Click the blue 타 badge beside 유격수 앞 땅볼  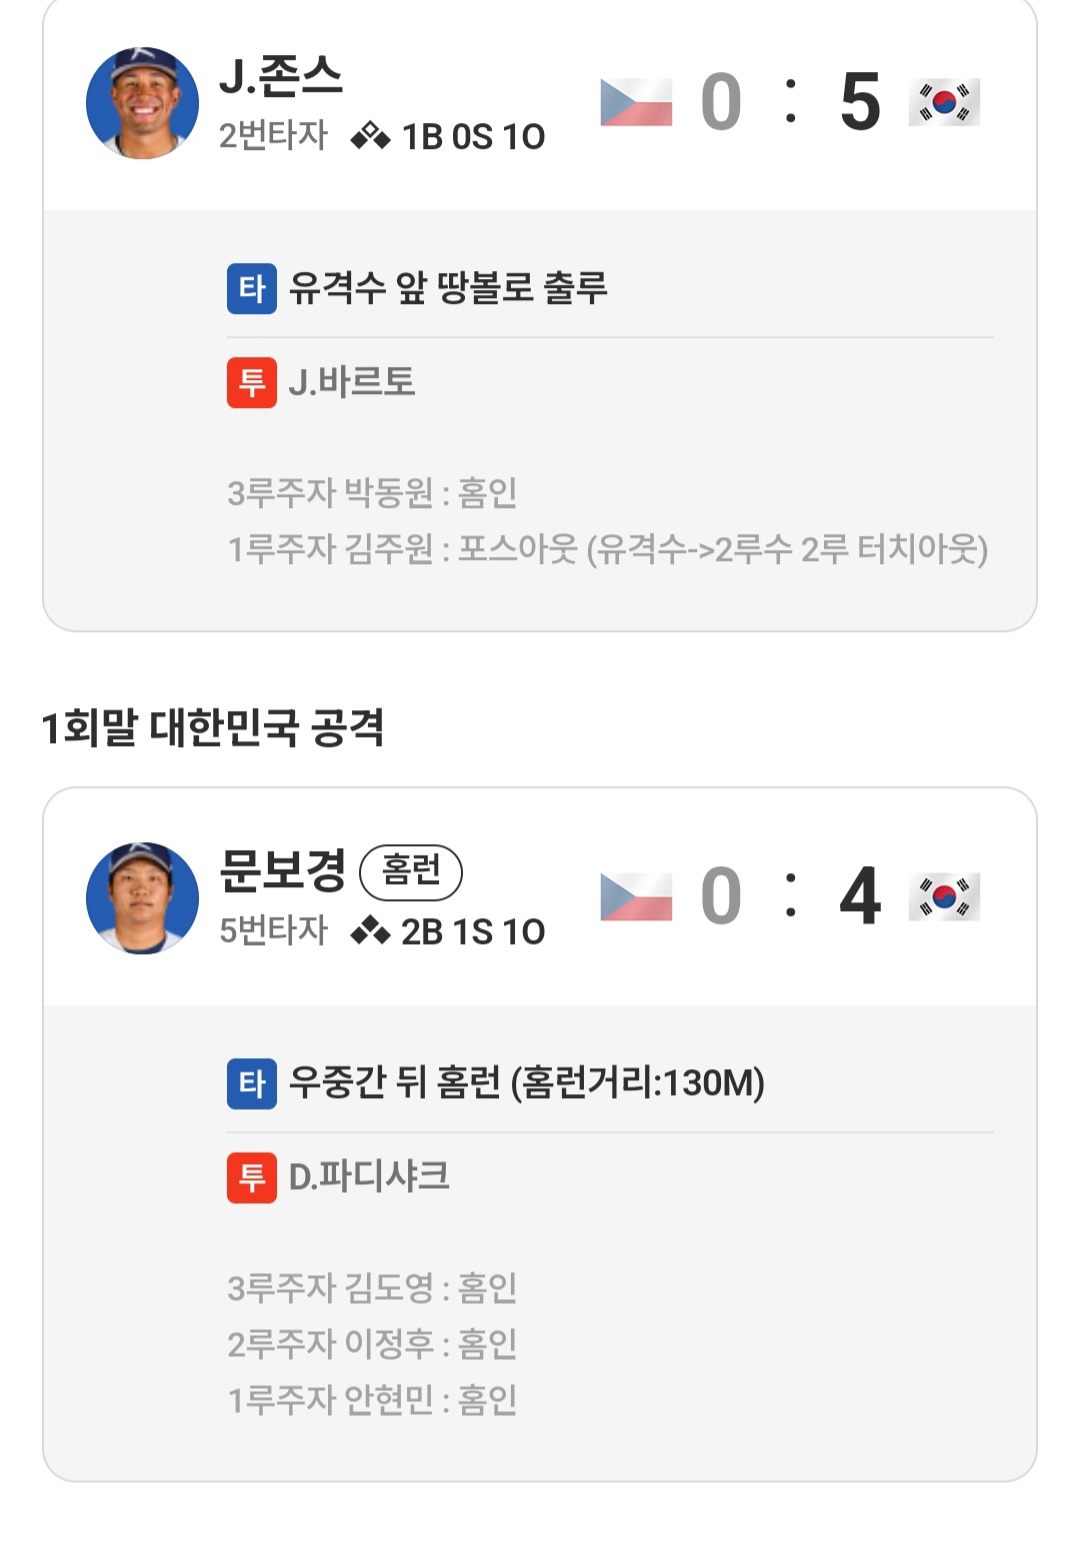coord(252,289)
